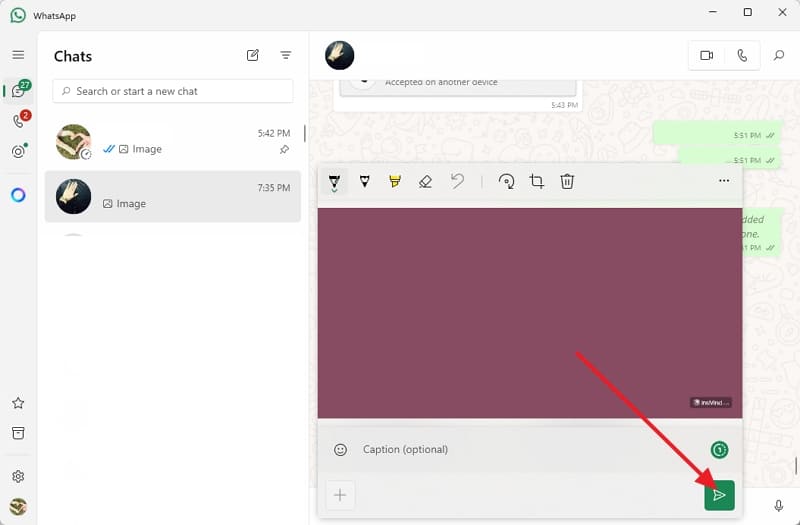Screen dimensions: 800x525
Task: Open the emoji picker beside the caption
Action: click(x=340, y=450)
